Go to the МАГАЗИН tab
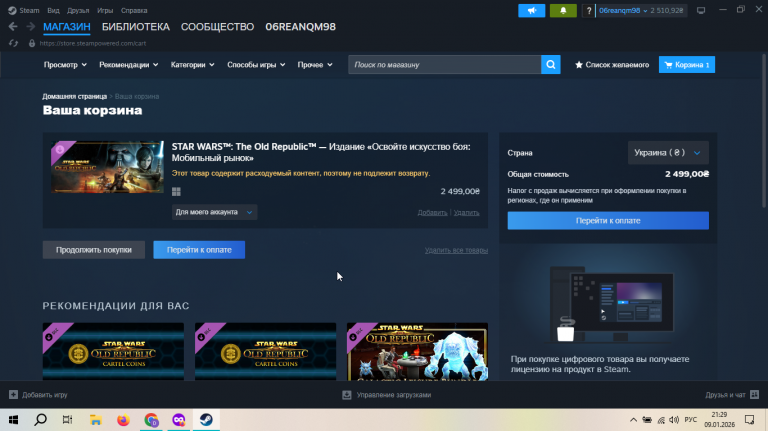 67,27
